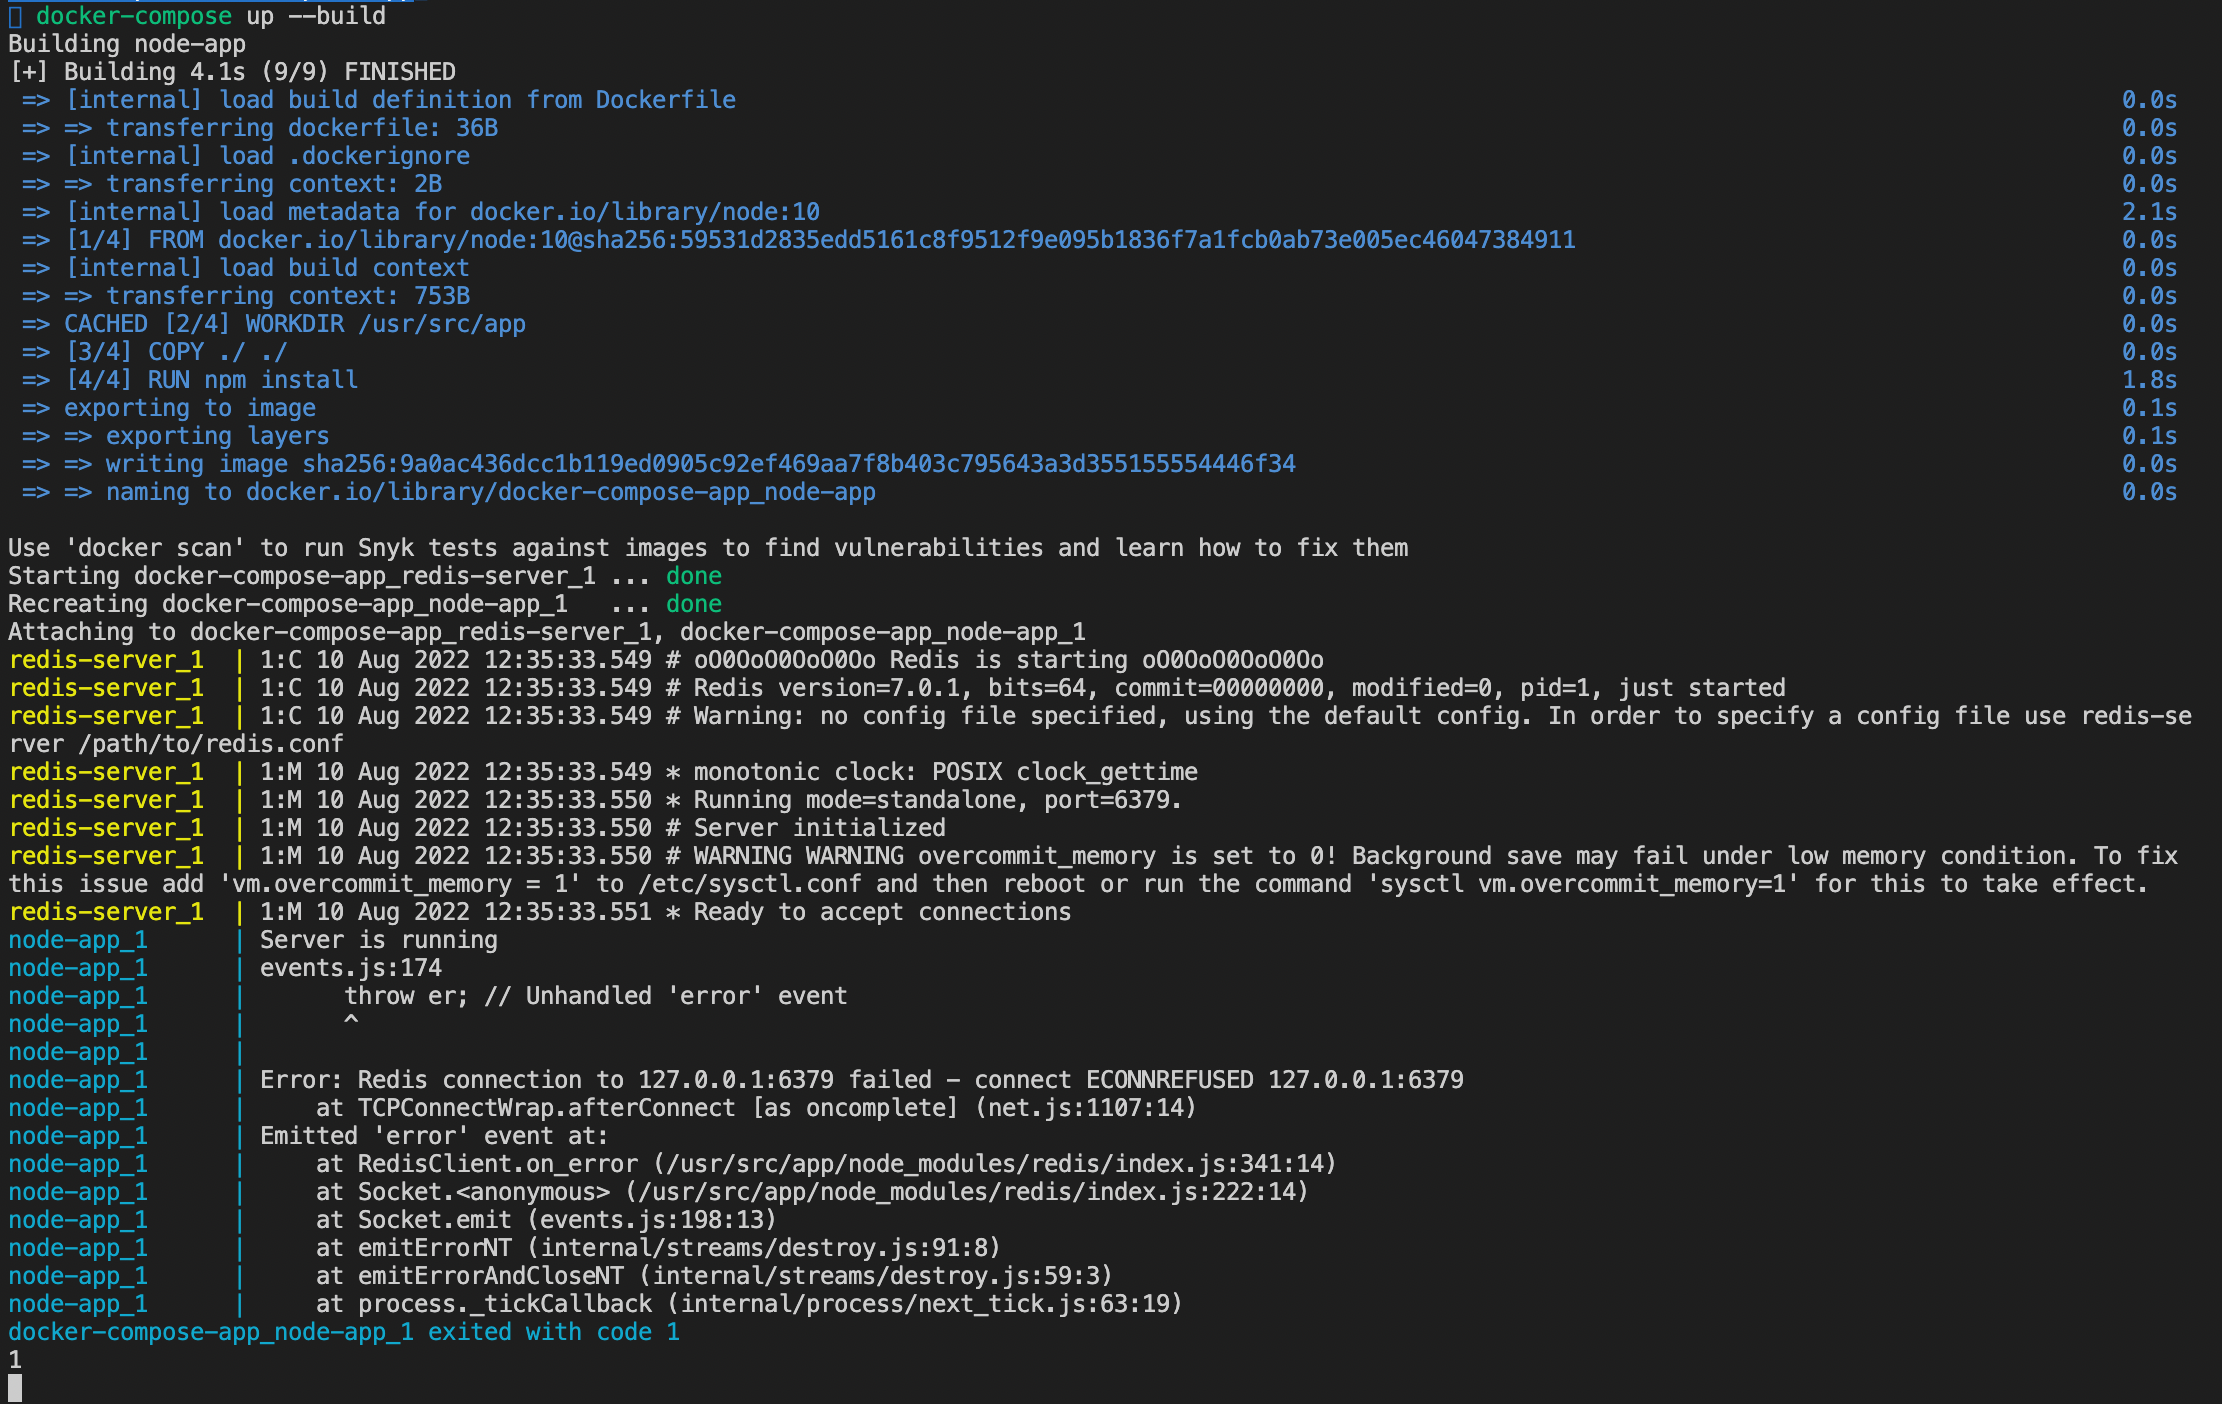Click the terminal block cursor at the bottom
This screenshot has height=1404, width=2222.
tap(15, 1388)
